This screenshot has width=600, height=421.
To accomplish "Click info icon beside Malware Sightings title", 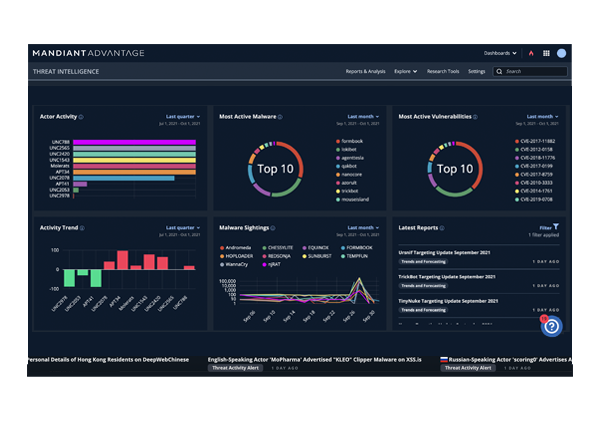I will coord(273,228).
